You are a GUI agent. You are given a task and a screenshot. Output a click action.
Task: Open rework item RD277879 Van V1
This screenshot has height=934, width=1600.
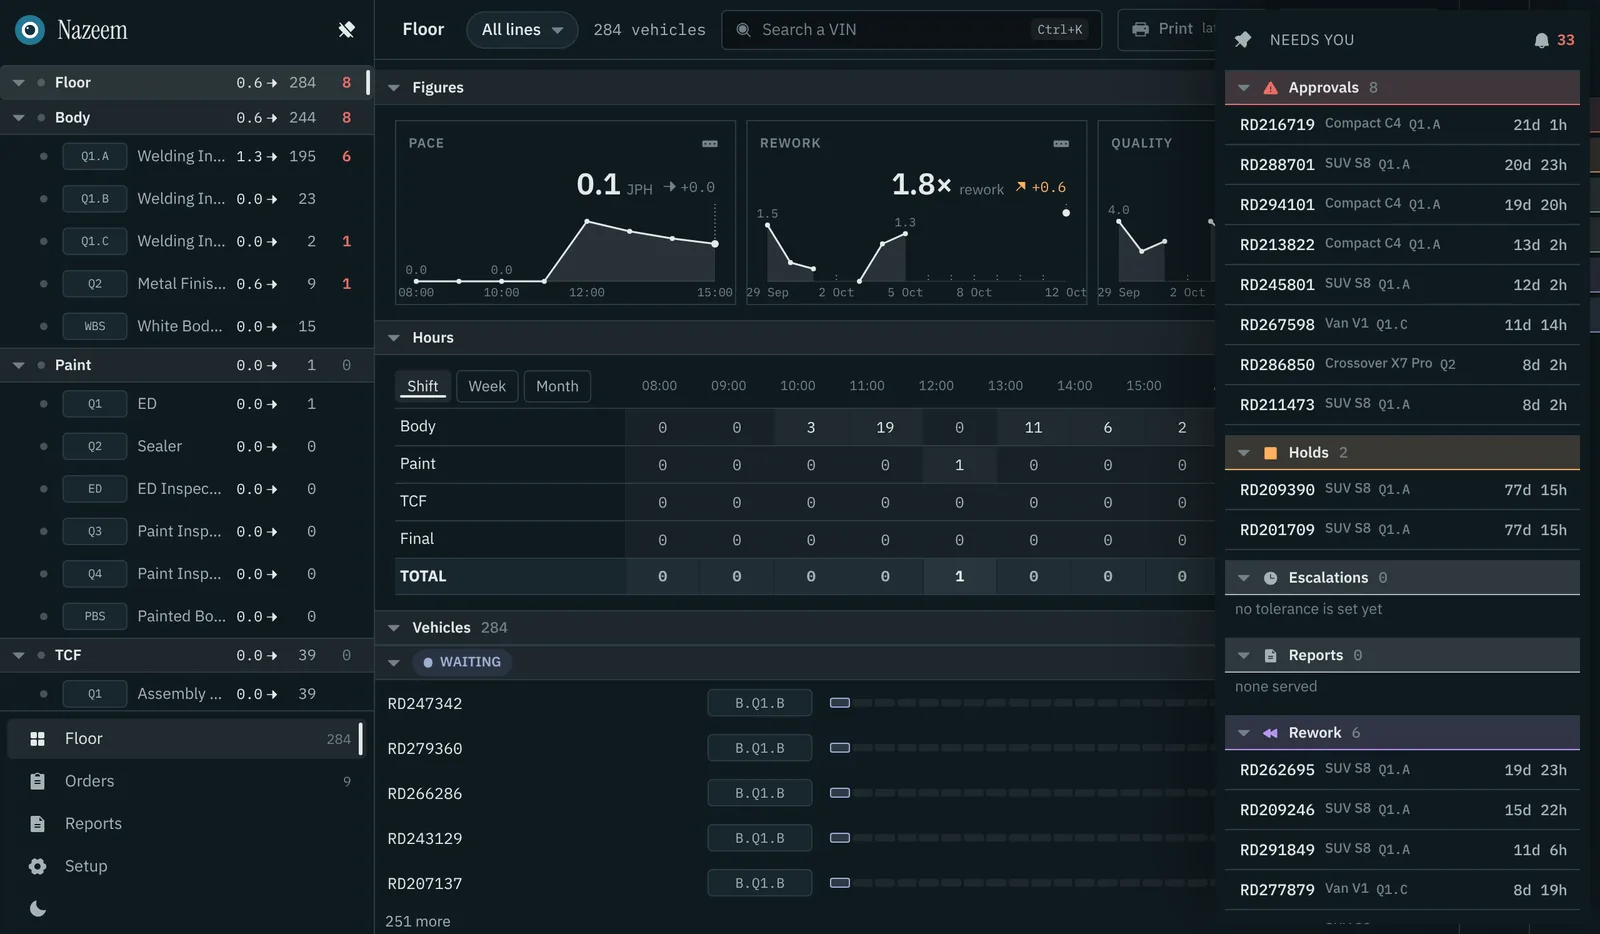[1402, 890]
